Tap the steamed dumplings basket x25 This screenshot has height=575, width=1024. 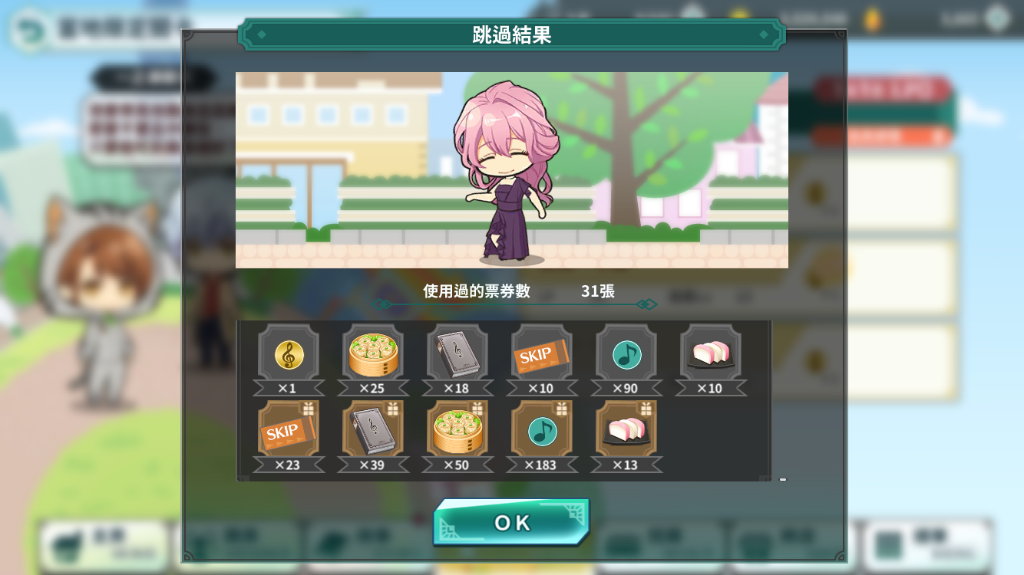click(x=373, y=360)
